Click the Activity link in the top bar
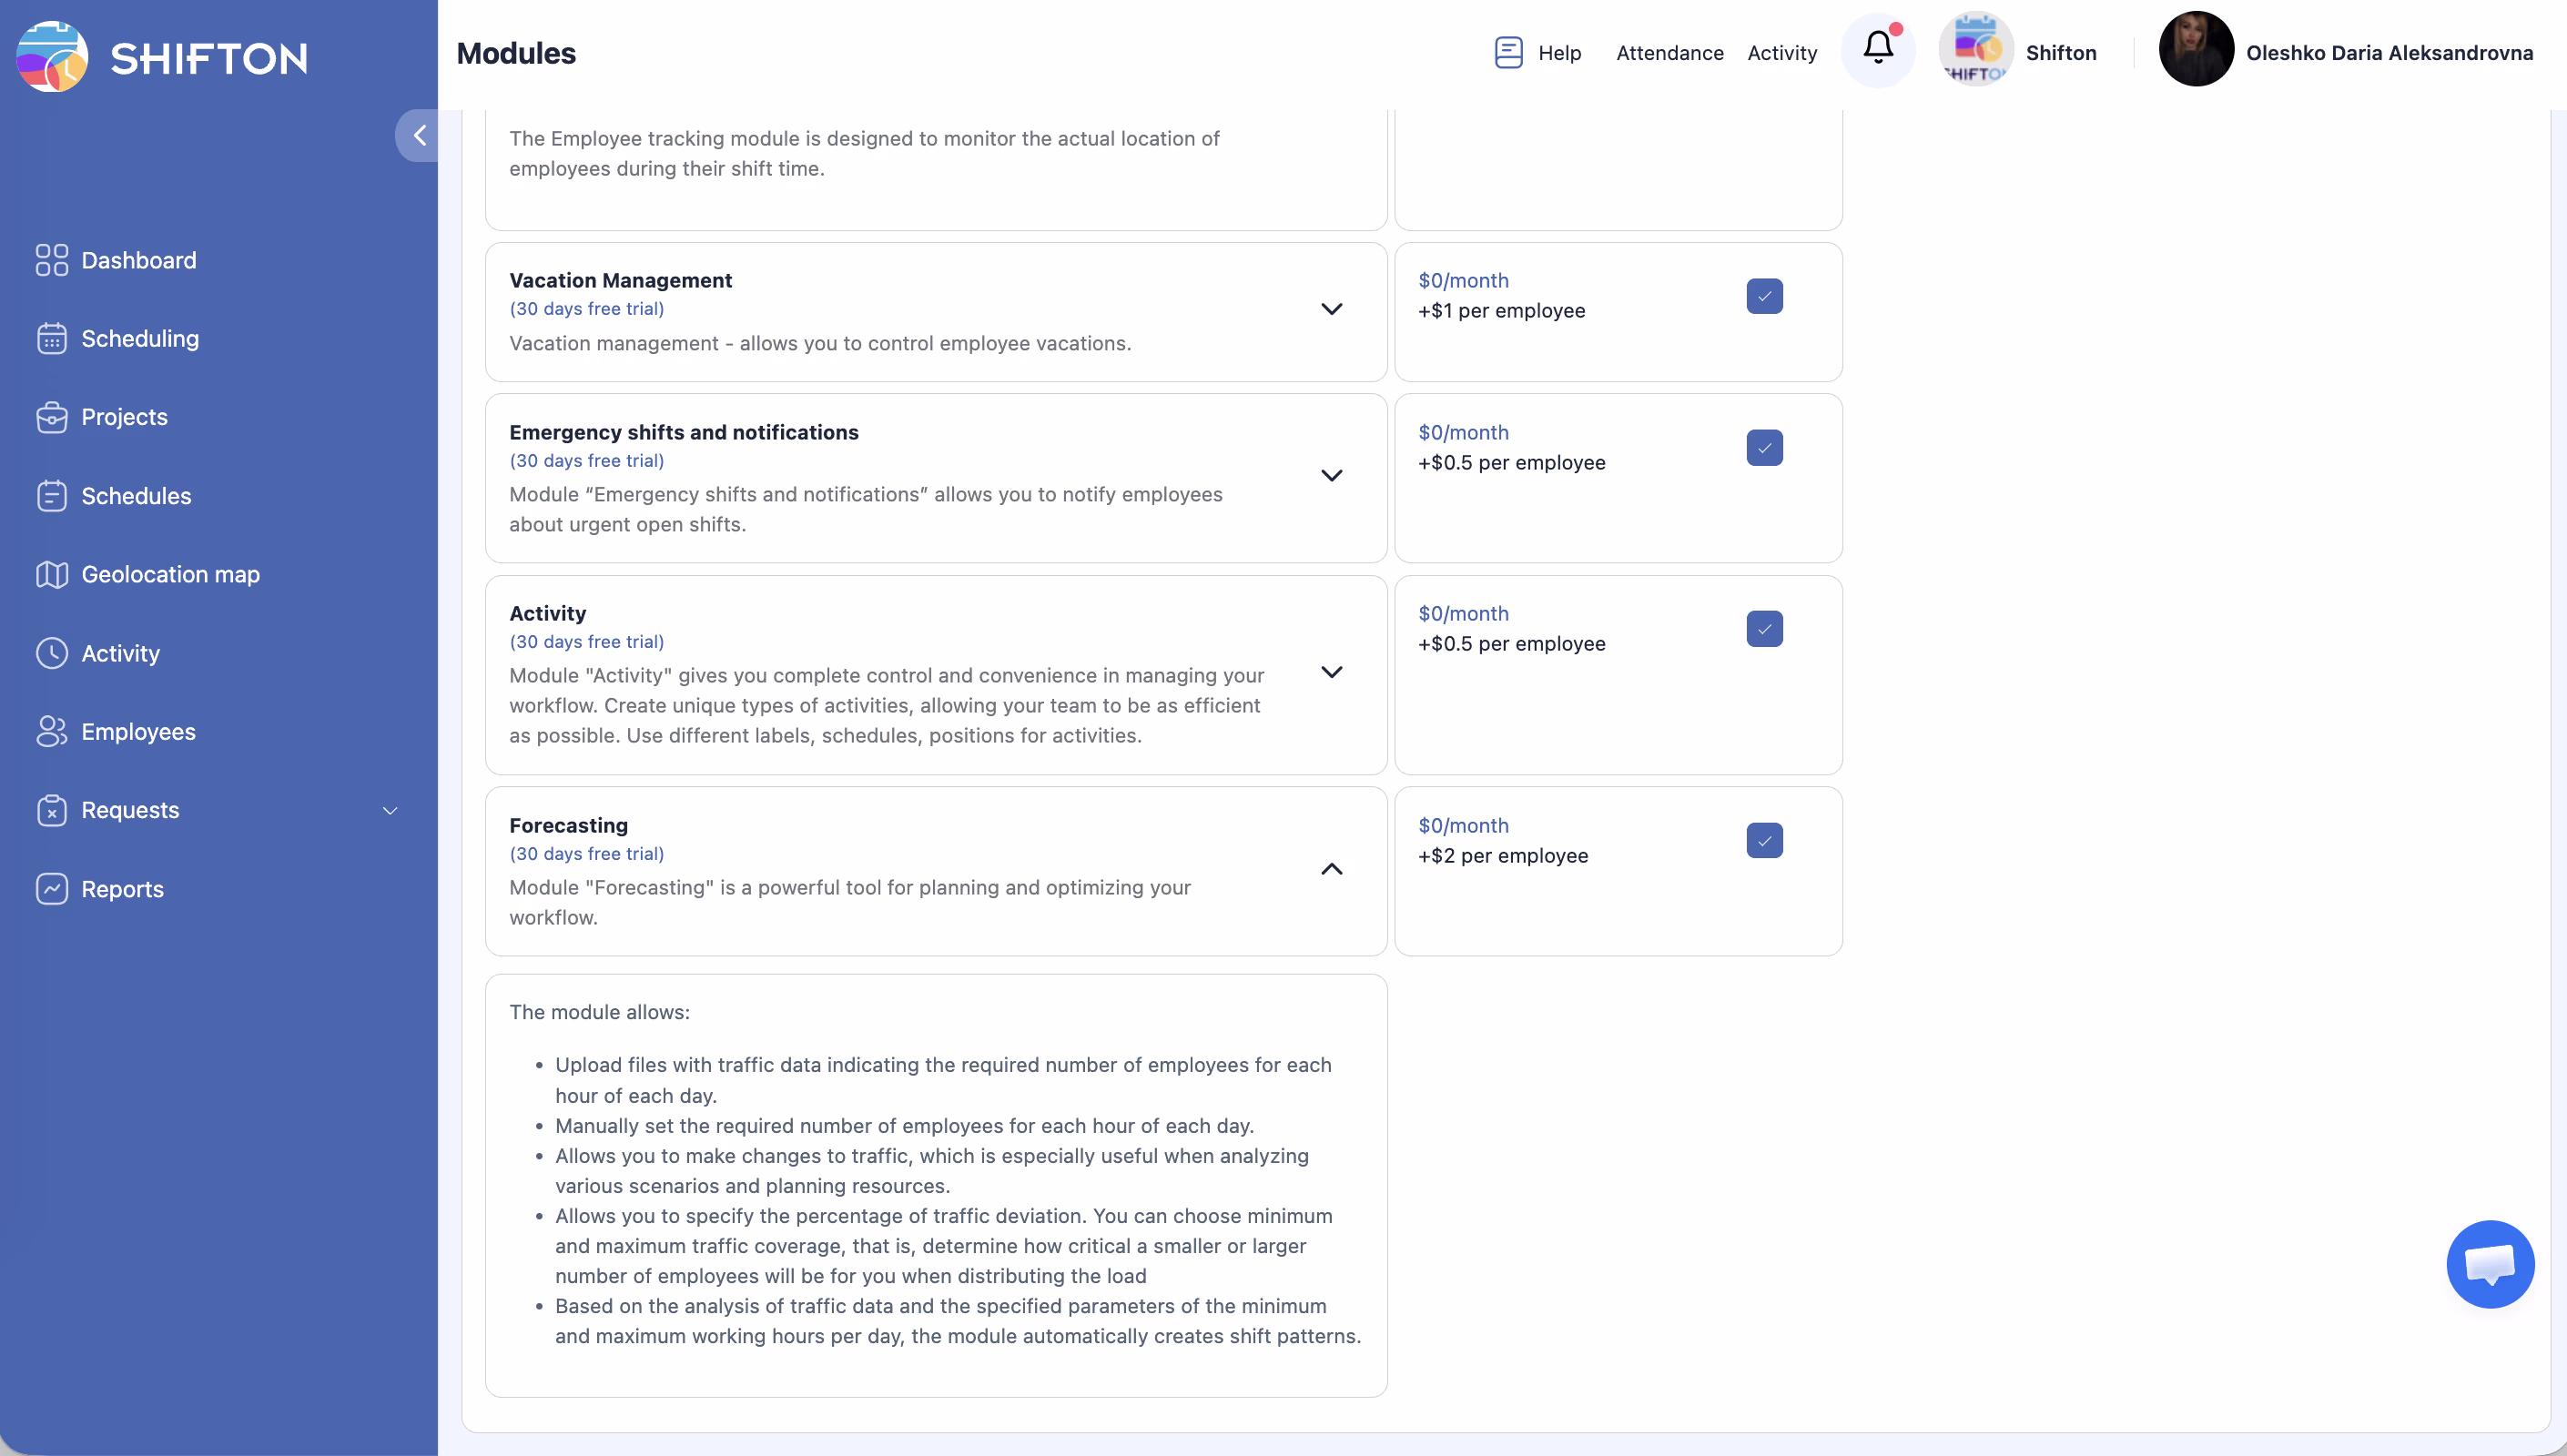 coord(1781,53)
